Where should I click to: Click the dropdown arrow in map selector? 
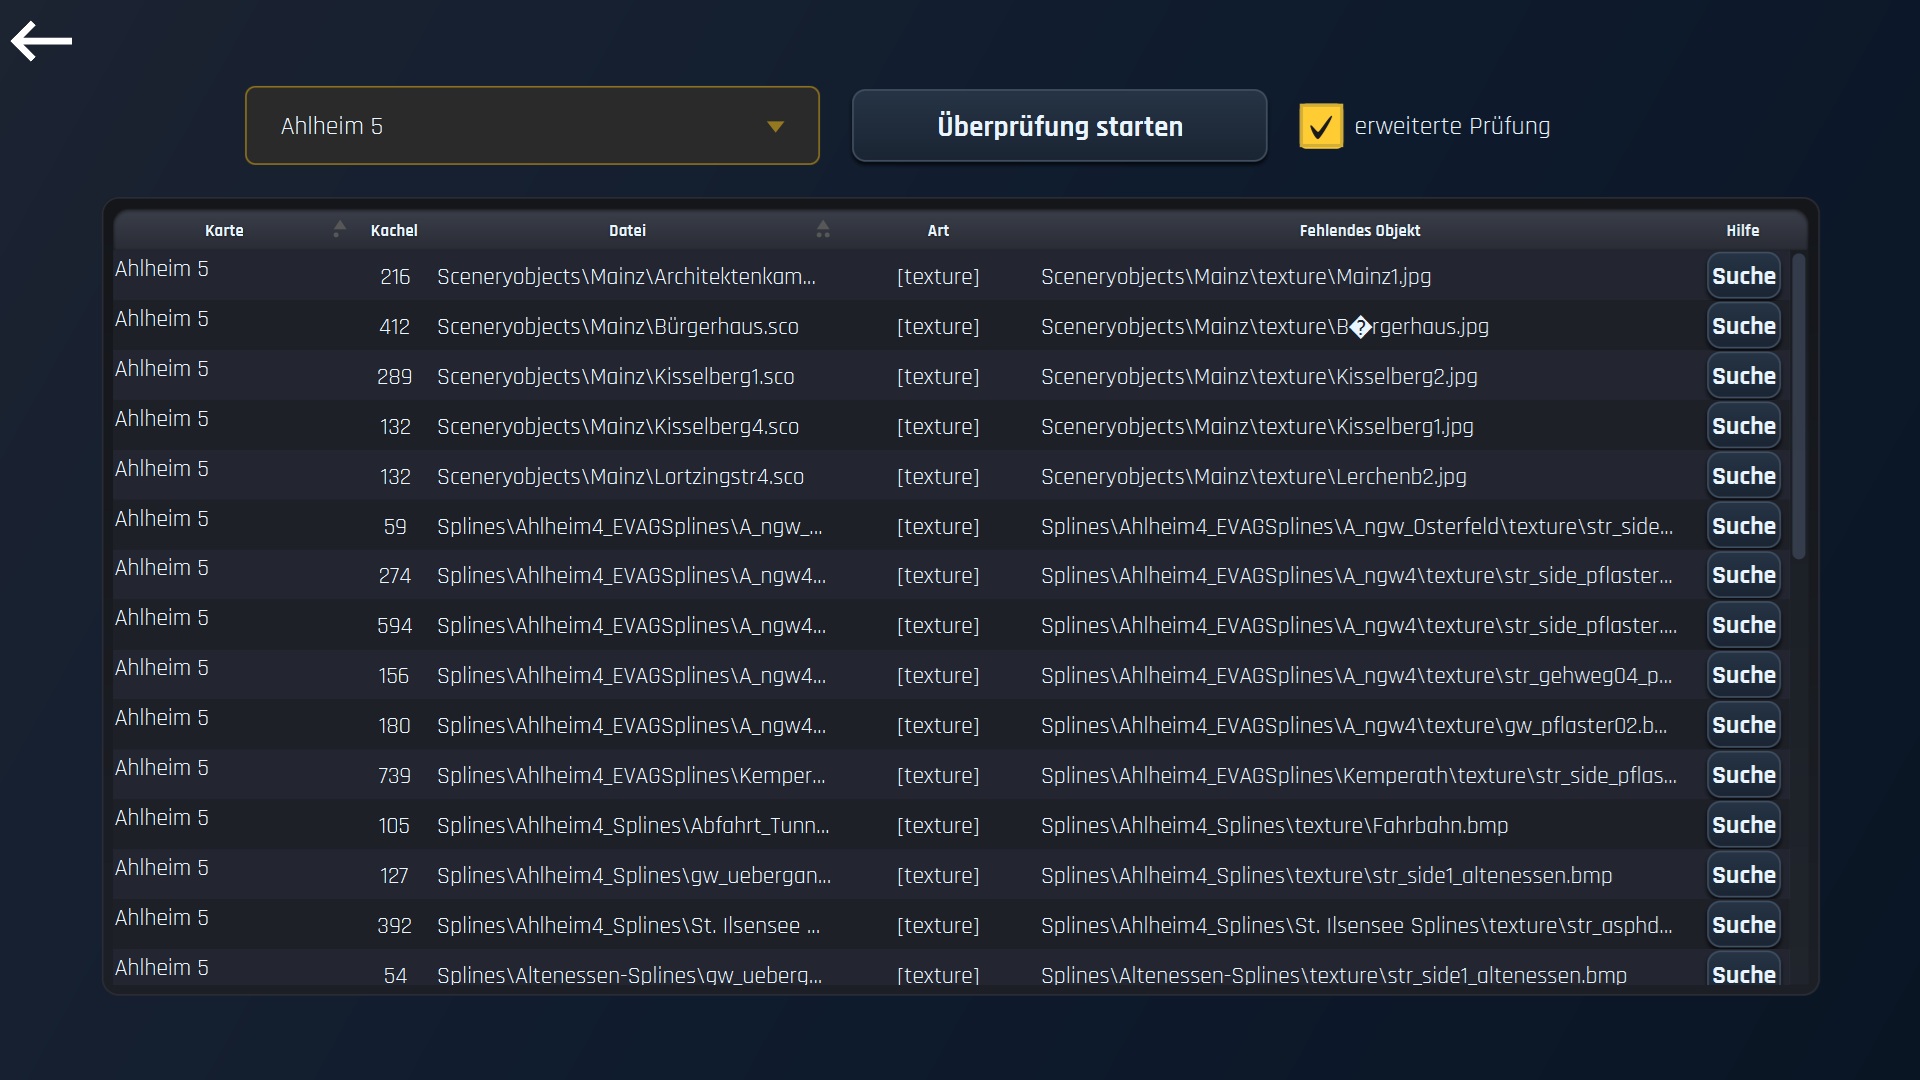(775, 127)
